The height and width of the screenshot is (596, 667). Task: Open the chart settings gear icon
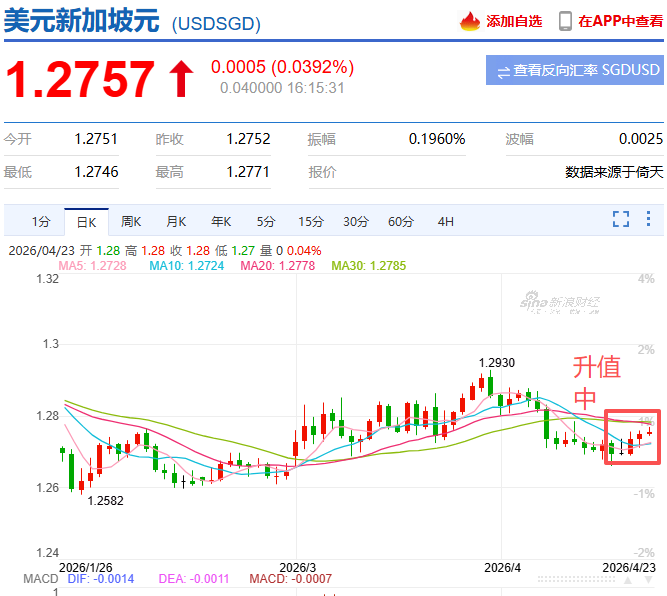[650, 219]
